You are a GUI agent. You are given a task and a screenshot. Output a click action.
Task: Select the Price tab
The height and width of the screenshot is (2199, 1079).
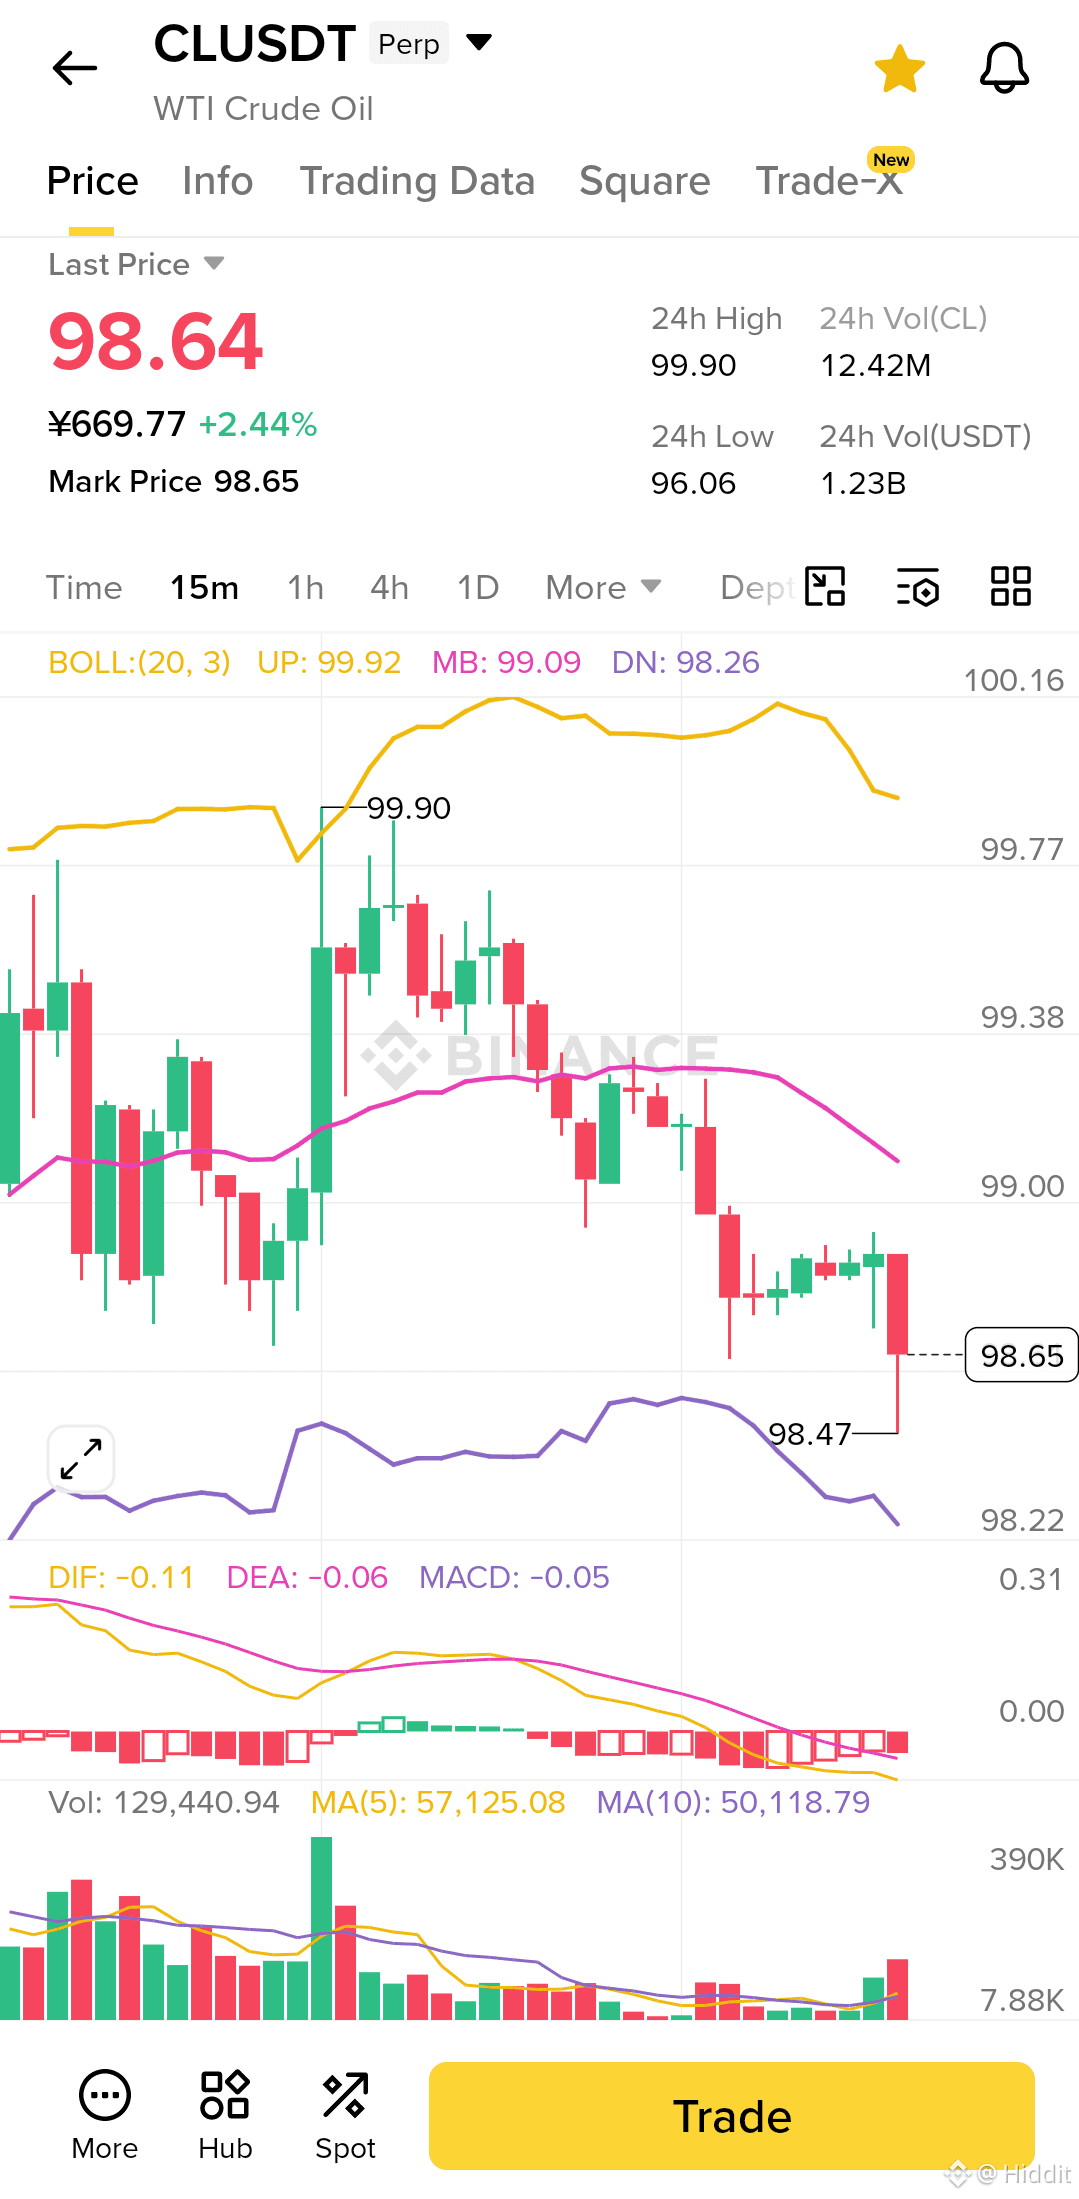[x=92, y=181]
